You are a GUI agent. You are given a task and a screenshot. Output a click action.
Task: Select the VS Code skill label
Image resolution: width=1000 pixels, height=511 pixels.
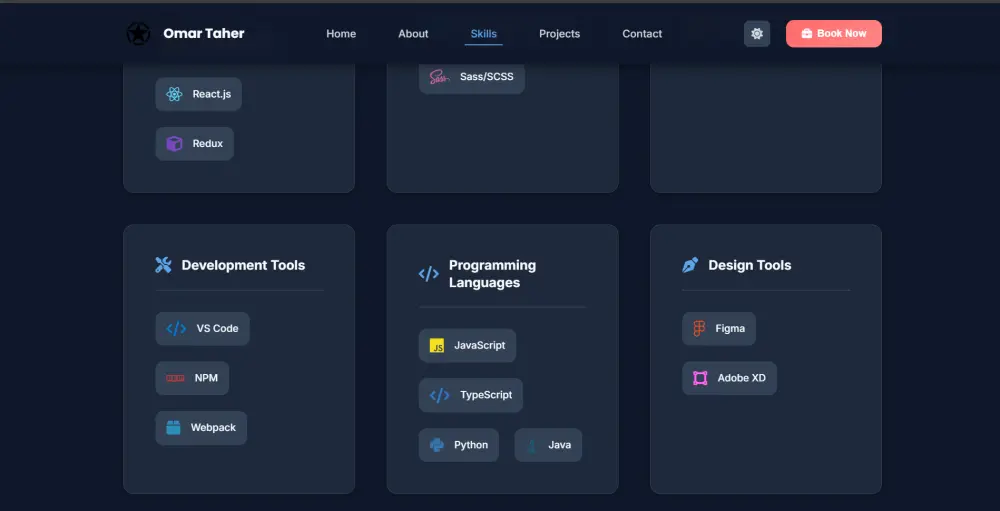click(217, 329)
